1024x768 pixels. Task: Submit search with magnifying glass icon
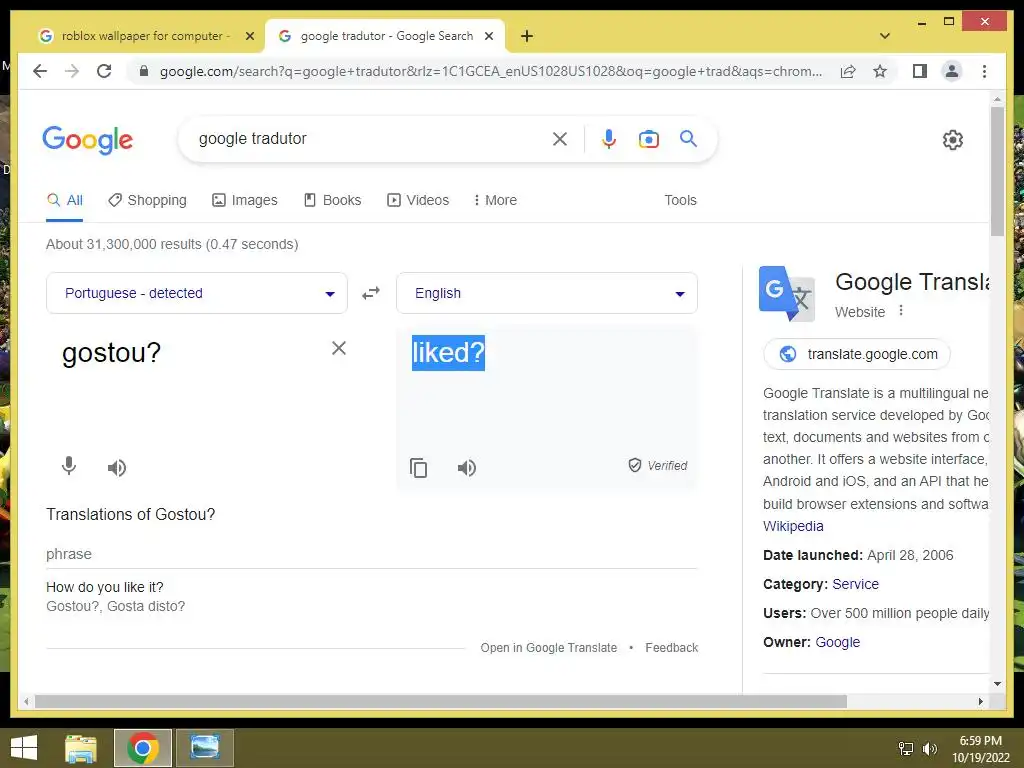[688, 138]
